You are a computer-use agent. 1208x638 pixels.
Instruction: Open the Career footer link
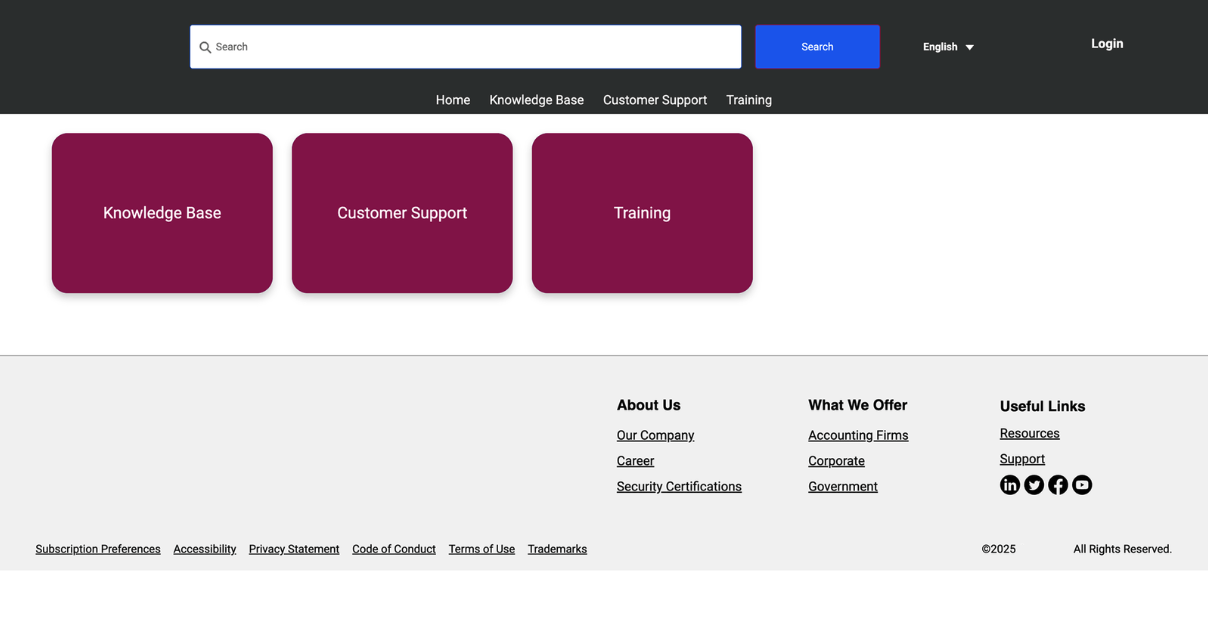(635, 461)
